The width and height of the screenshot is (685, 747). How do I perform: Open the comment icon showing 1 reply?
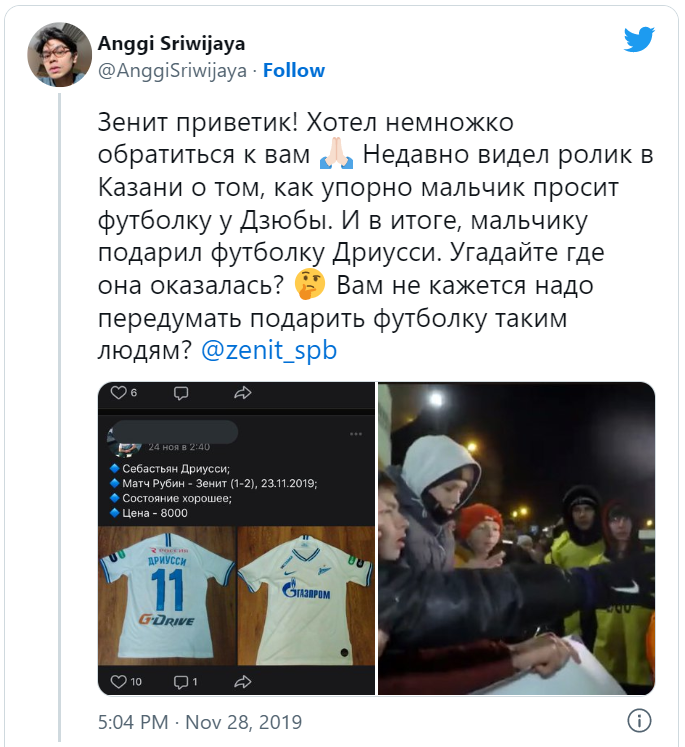point(181,682)
